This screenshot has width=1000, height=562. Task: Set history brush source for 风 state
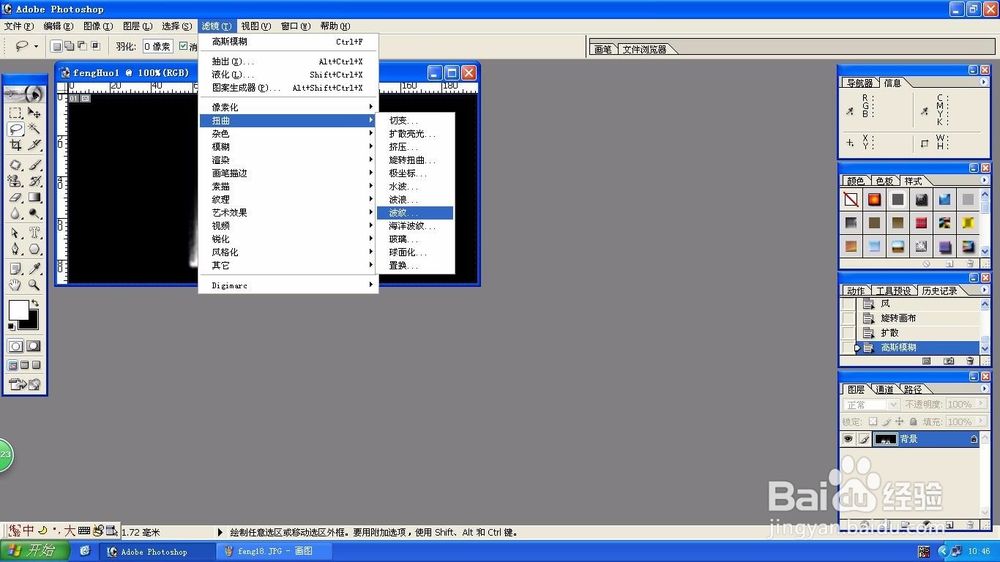click(848, 304)
